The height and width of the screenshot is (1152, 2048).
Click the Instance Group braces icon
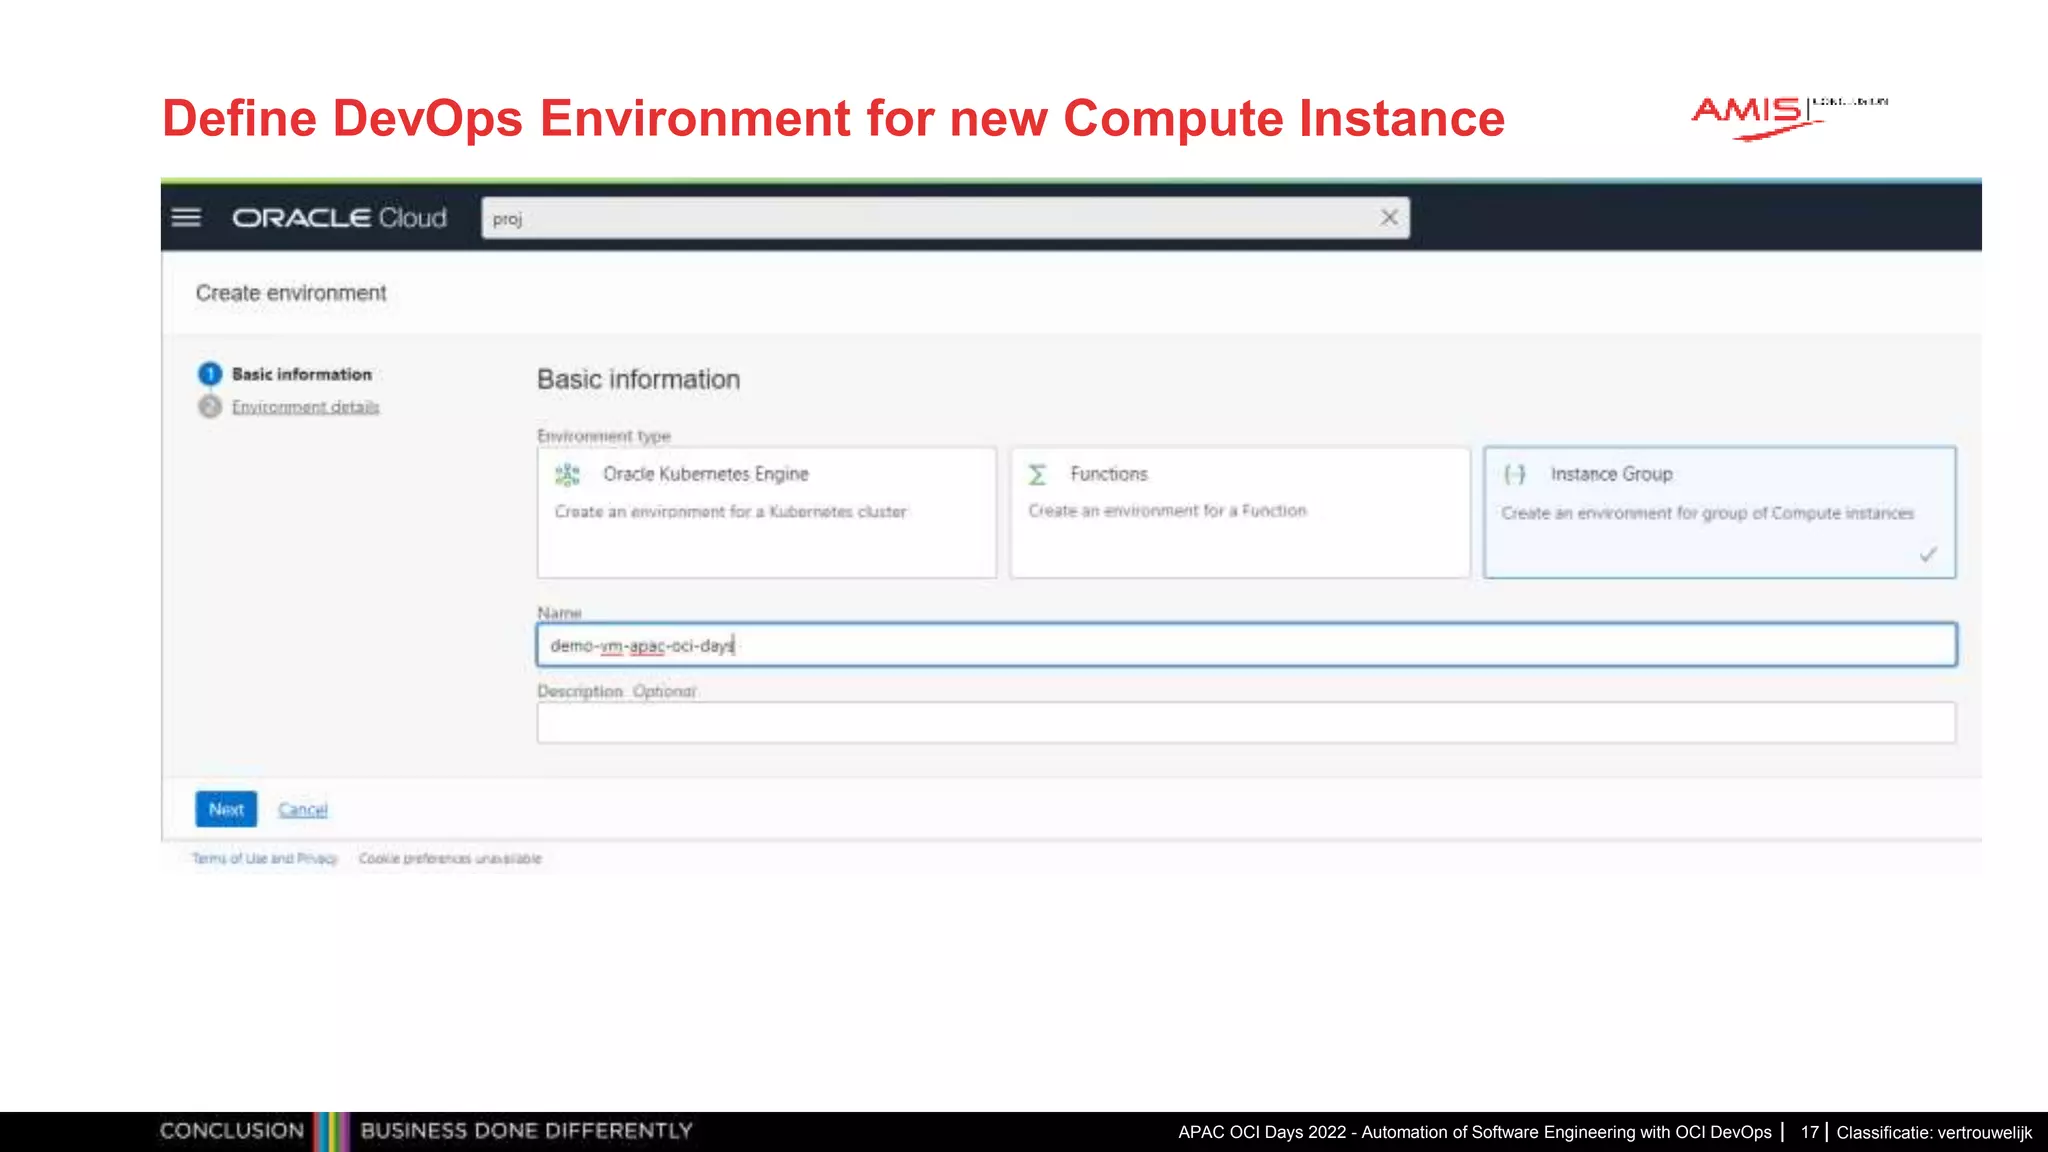(1515, 474)
